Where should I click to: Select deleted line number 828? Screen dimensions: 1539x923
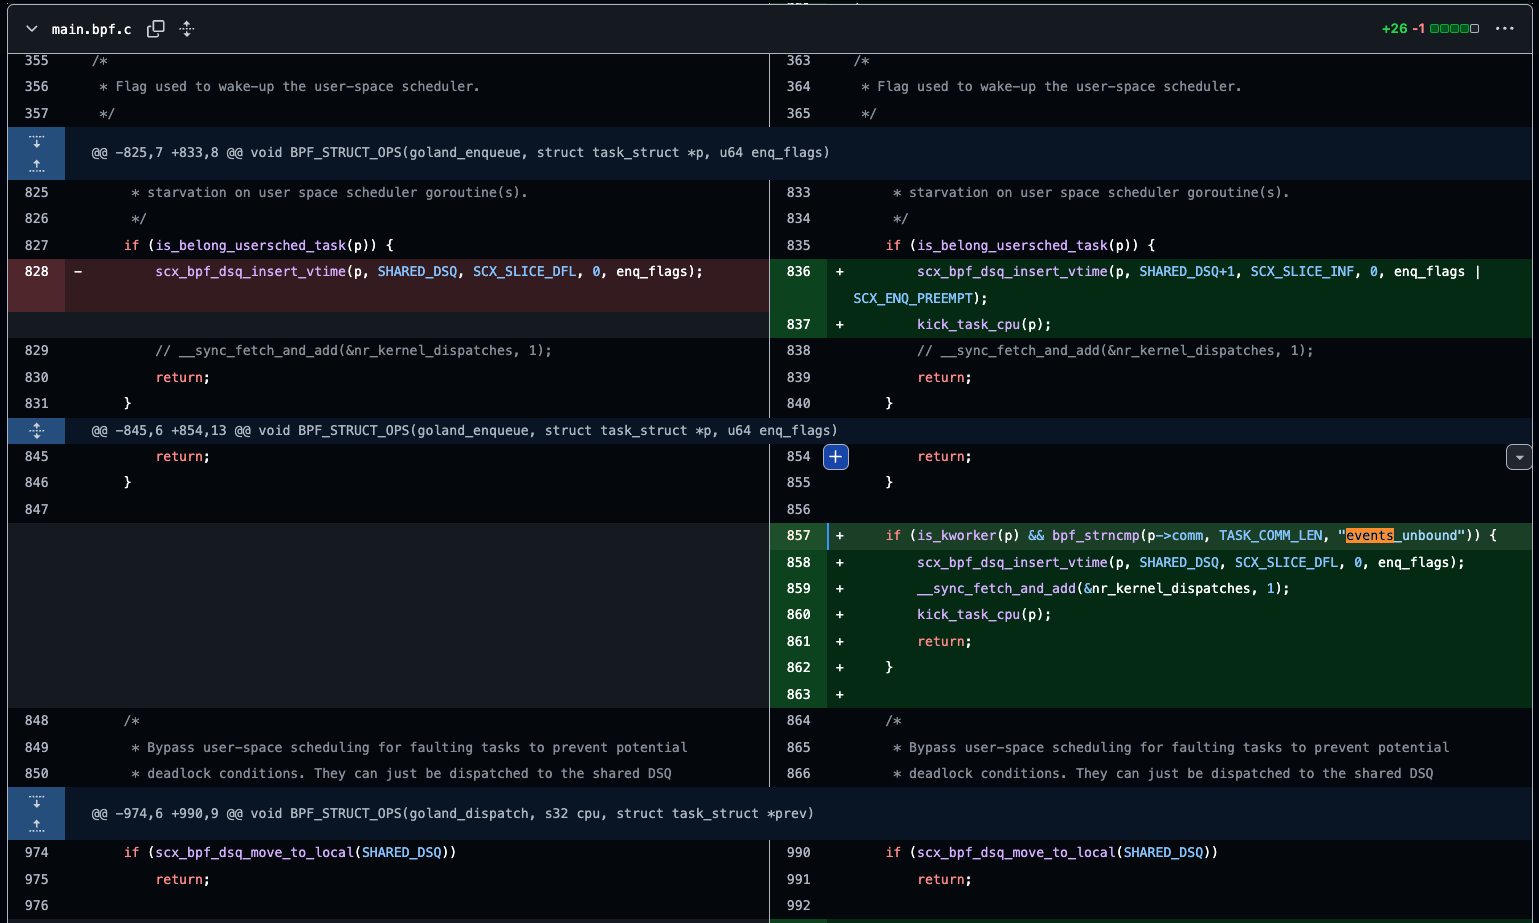coord(37,272)
